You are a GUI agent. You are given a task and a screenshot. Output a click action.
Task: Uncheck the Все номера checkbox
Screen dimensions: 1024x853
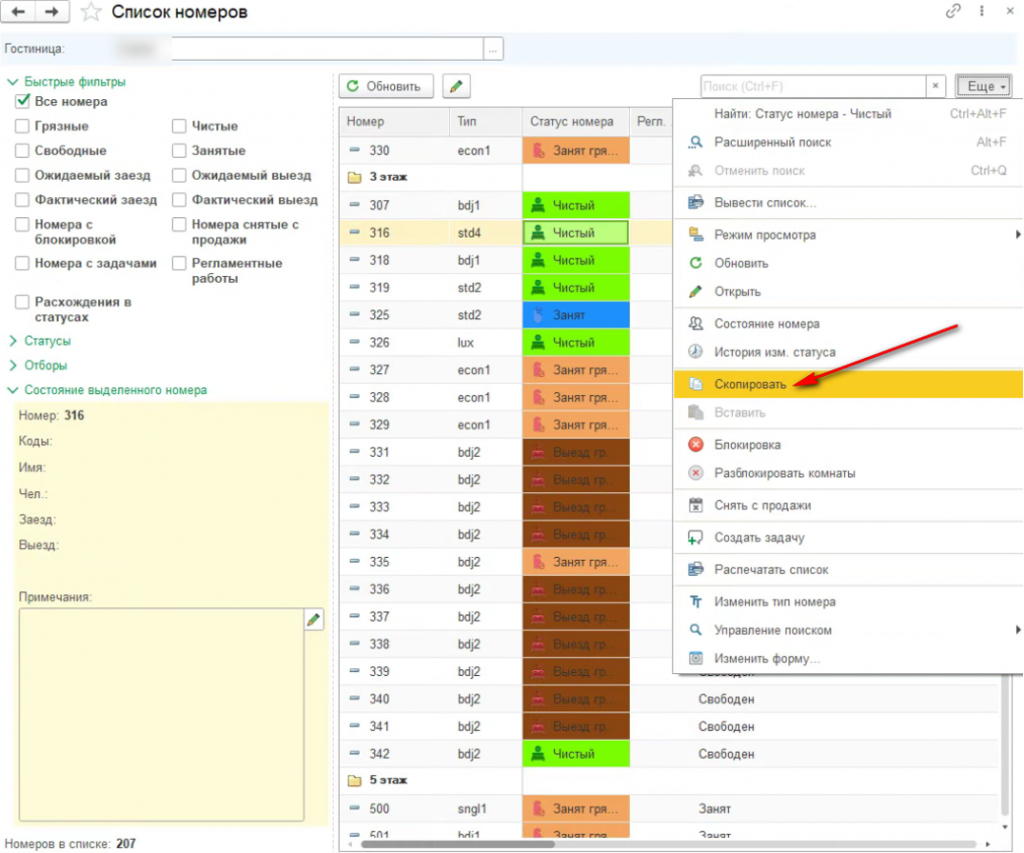click(x=23, y=101)
